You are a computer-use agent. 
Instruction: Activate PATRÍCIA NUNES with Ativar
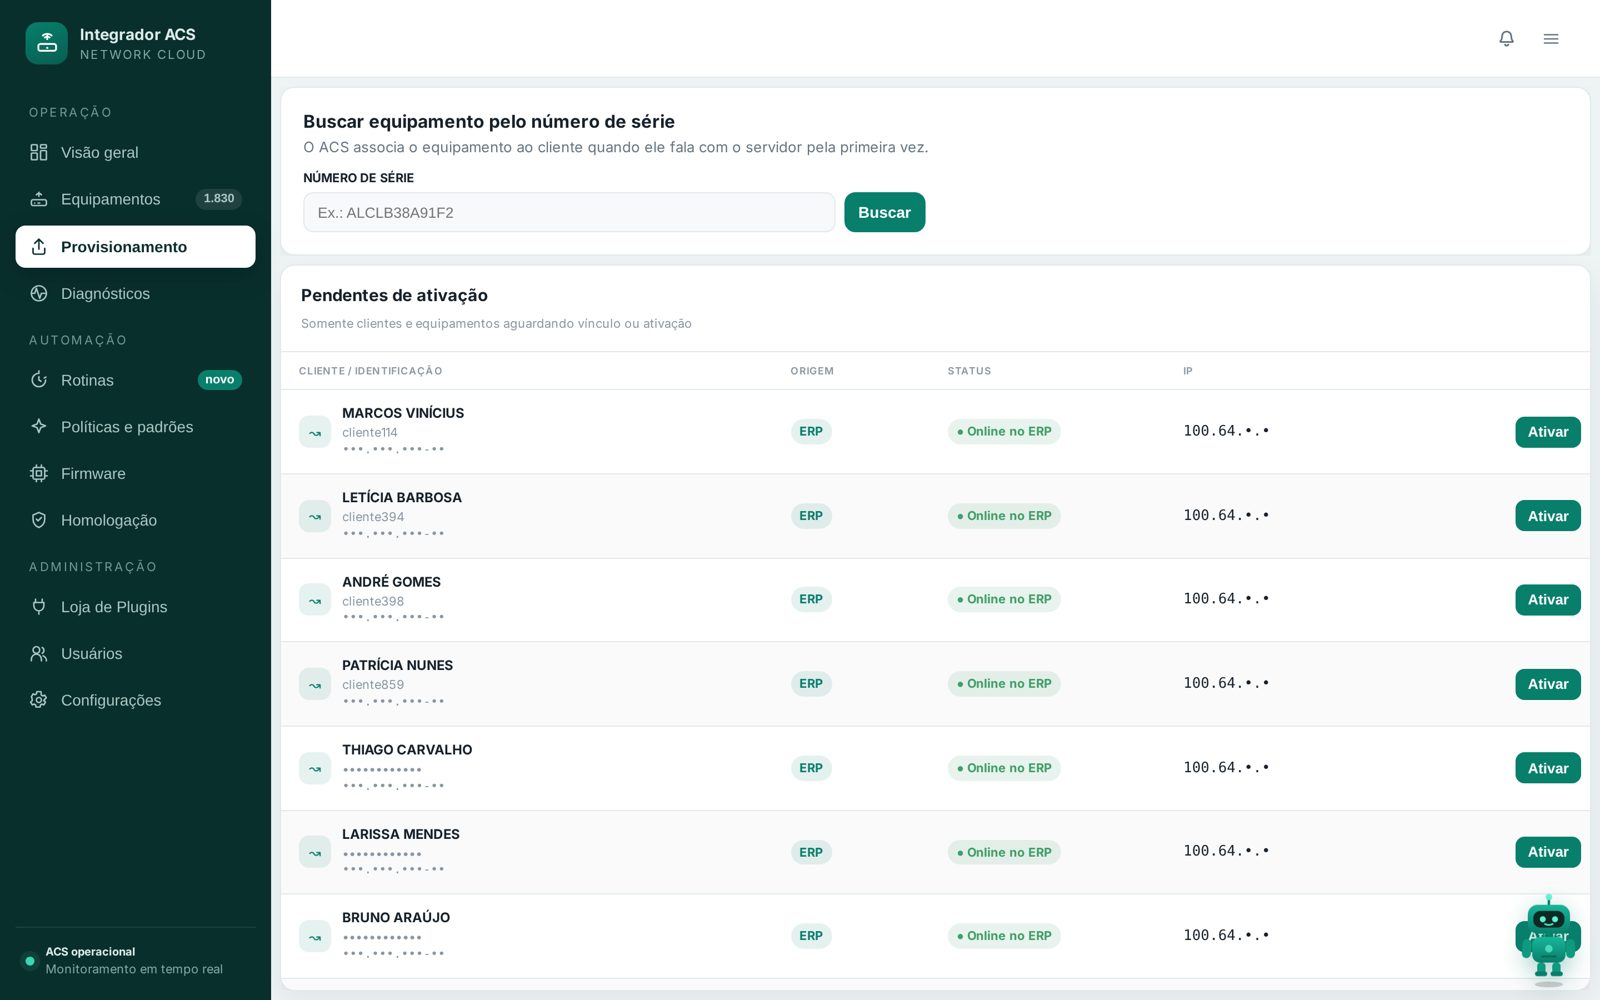[x=1547, y=684]
